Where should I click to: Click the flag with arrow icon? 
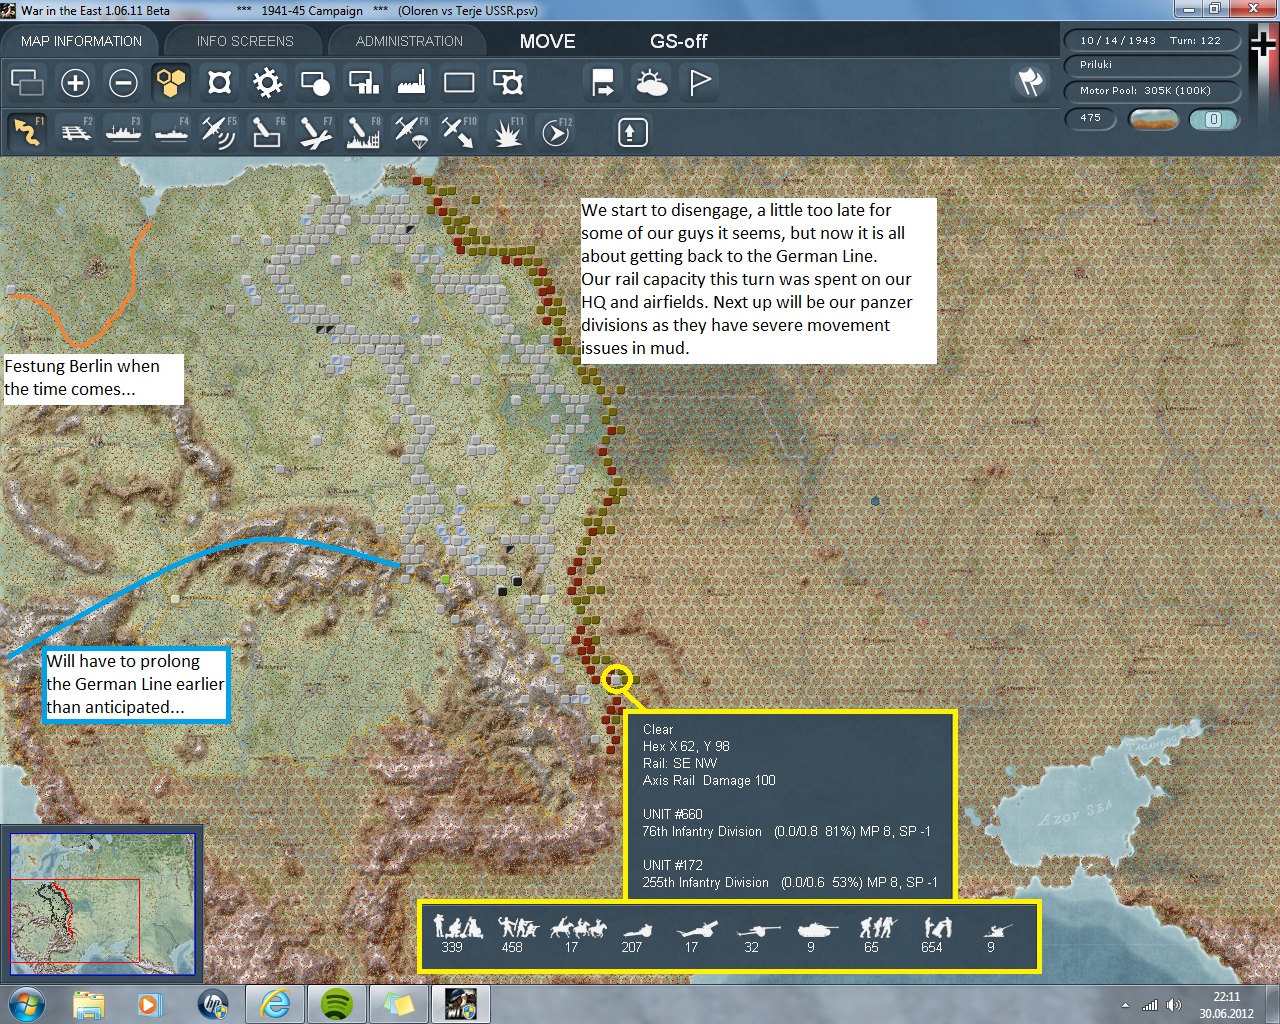click(x=603, y=82)
